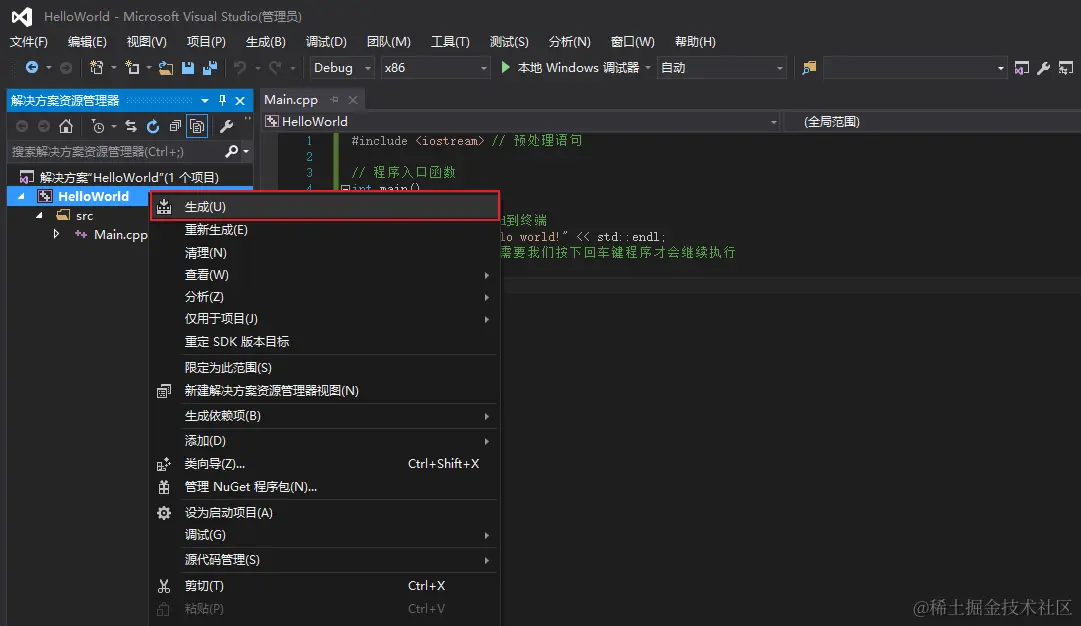Open the 分析(Z) submenu in the context menu
The width and height of the screenshot is (1081, 626).
[325, 297]
